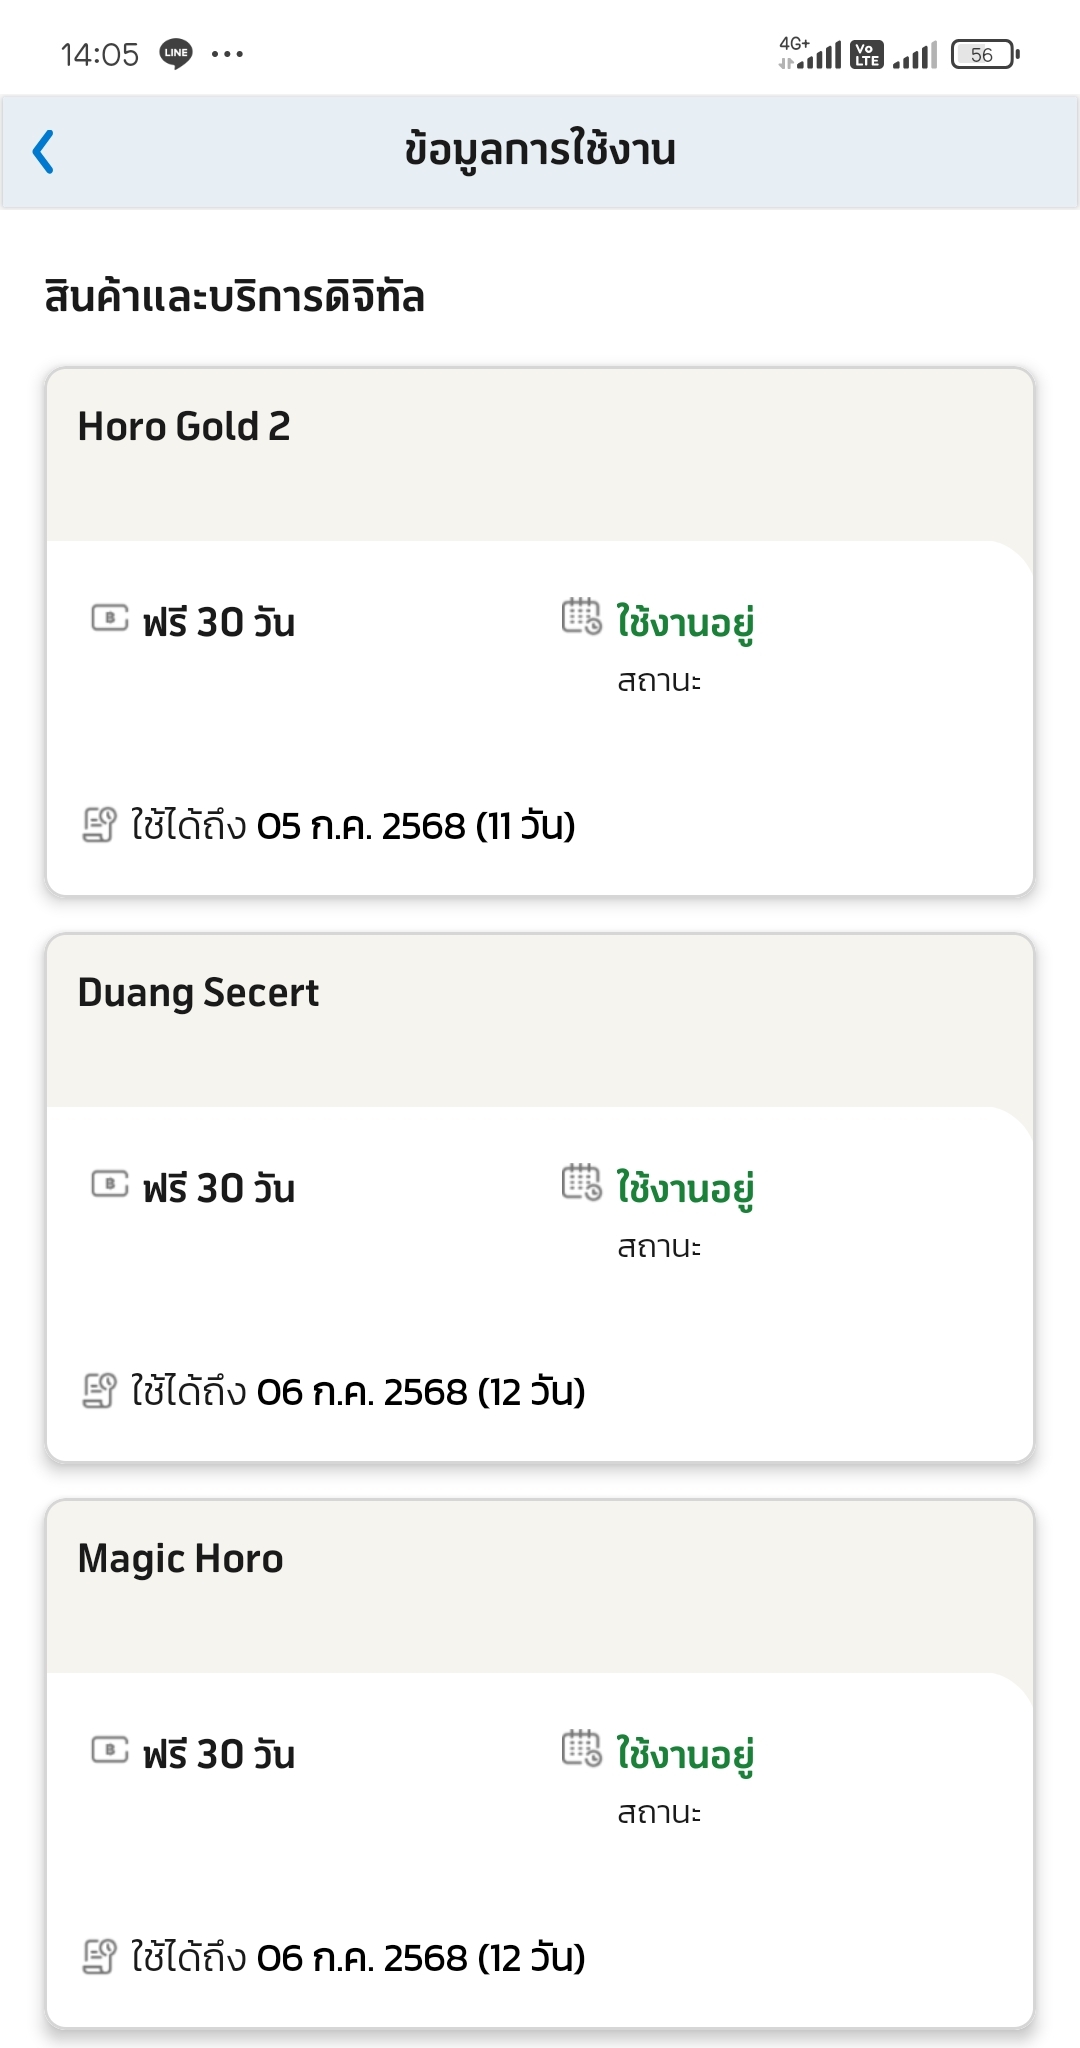Screen dimensions: 1080x2048
Task: Tap the battery indicator showing 56
Action: 986,54
